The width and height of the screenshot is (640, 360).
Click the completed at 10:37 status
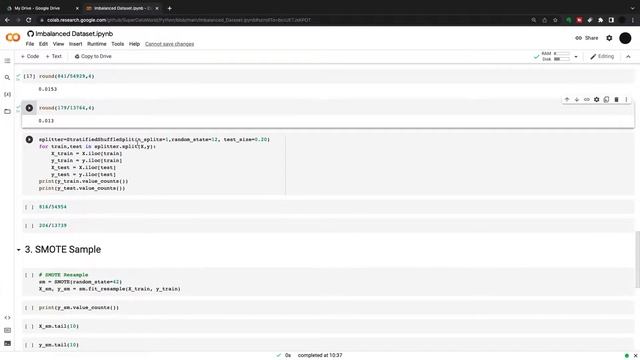click(x=320, y=356)
